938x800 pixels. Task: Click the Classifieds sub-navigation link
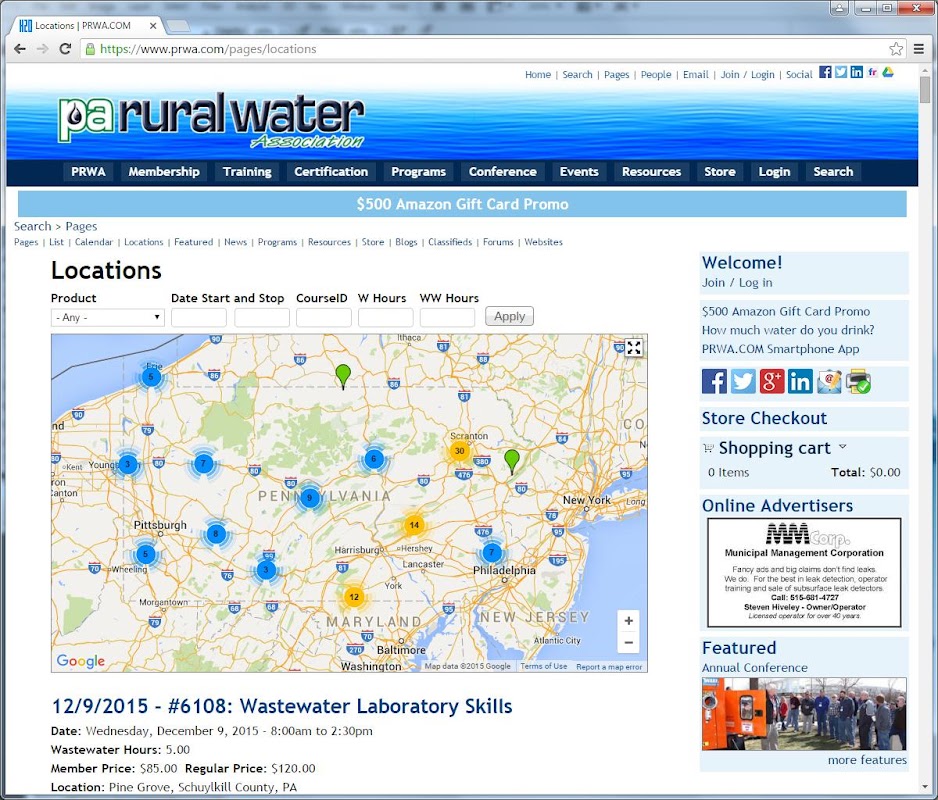pos(450,242)
